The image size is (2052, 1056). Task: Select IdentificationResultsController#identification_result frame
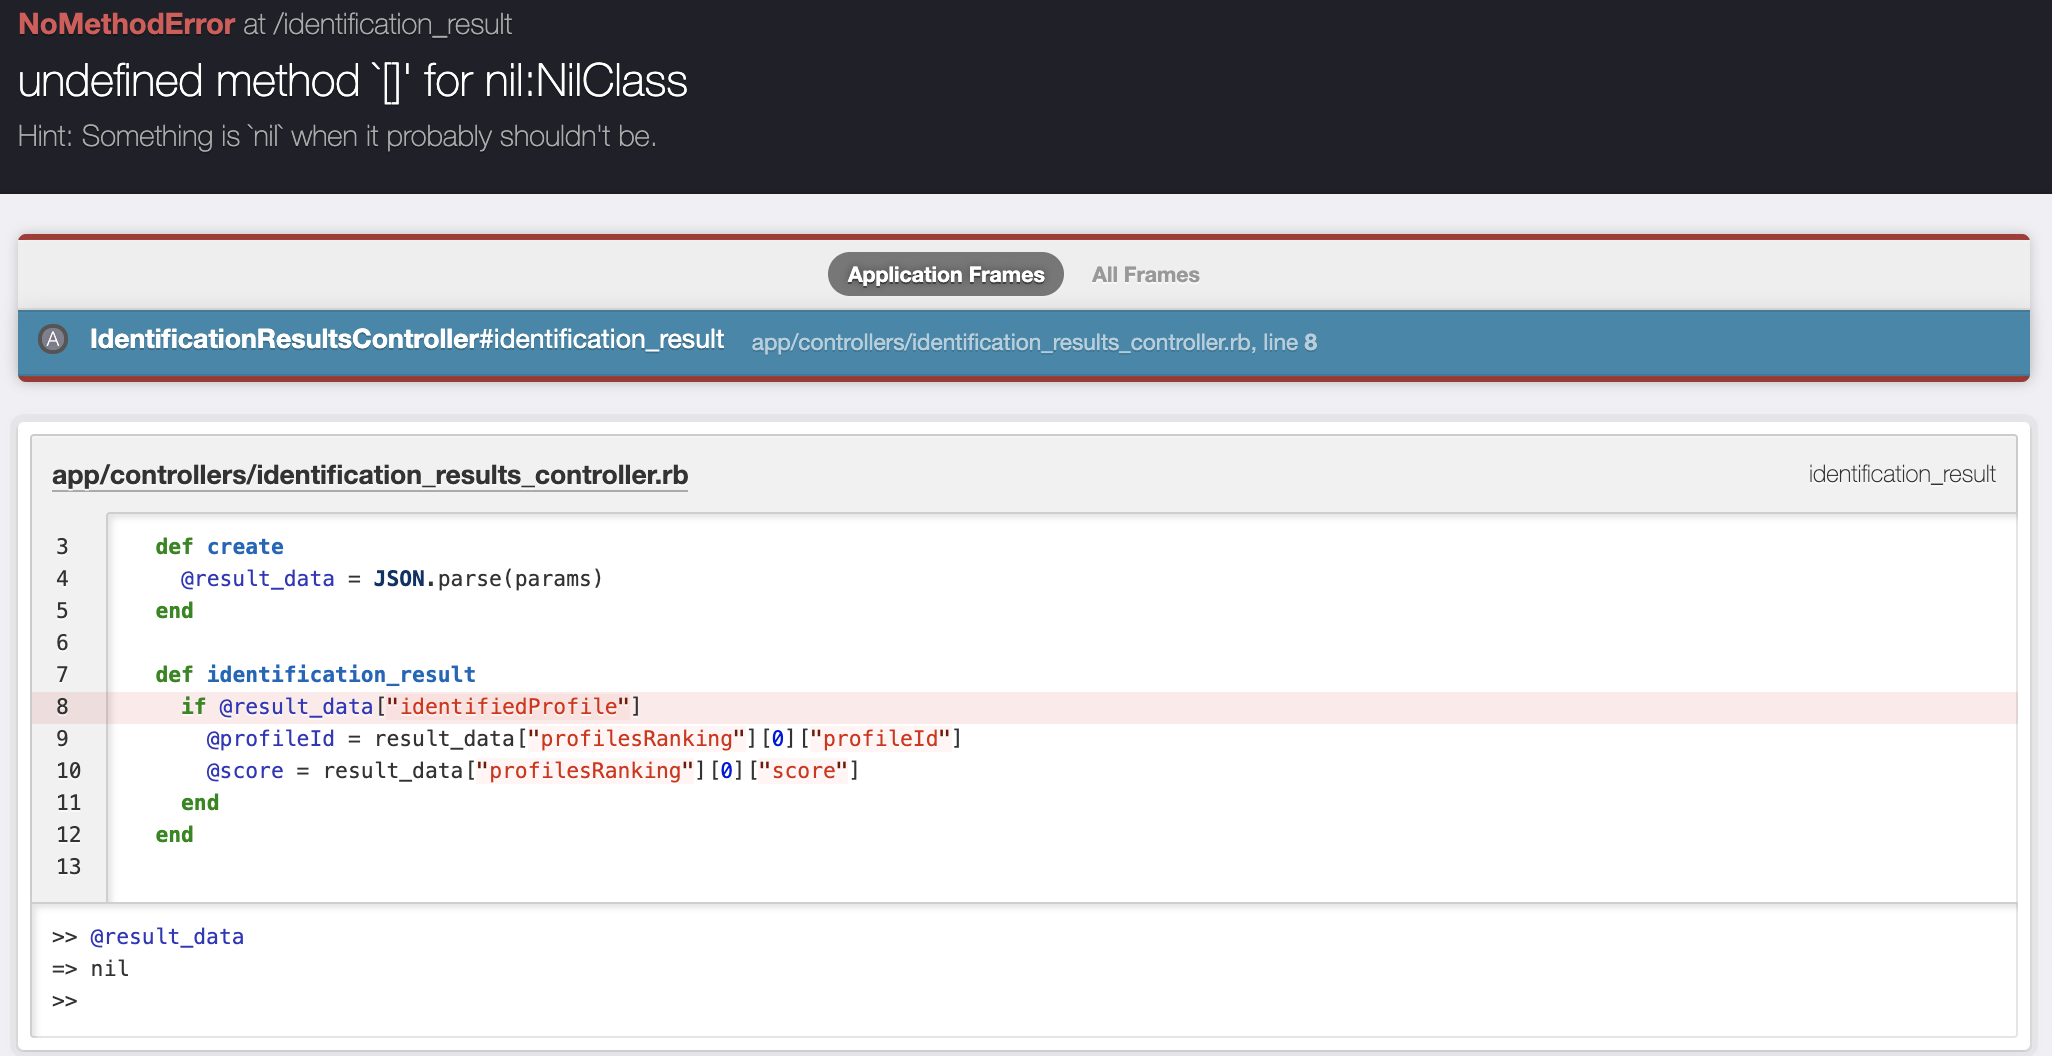point(406,339)
